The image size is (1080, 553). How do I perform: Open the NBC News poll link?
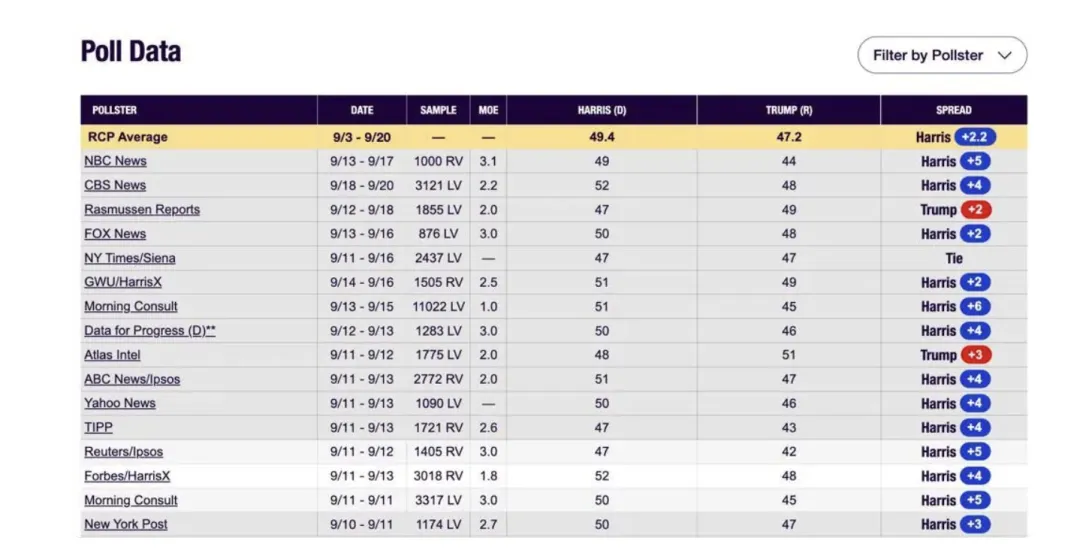(115, 161)
